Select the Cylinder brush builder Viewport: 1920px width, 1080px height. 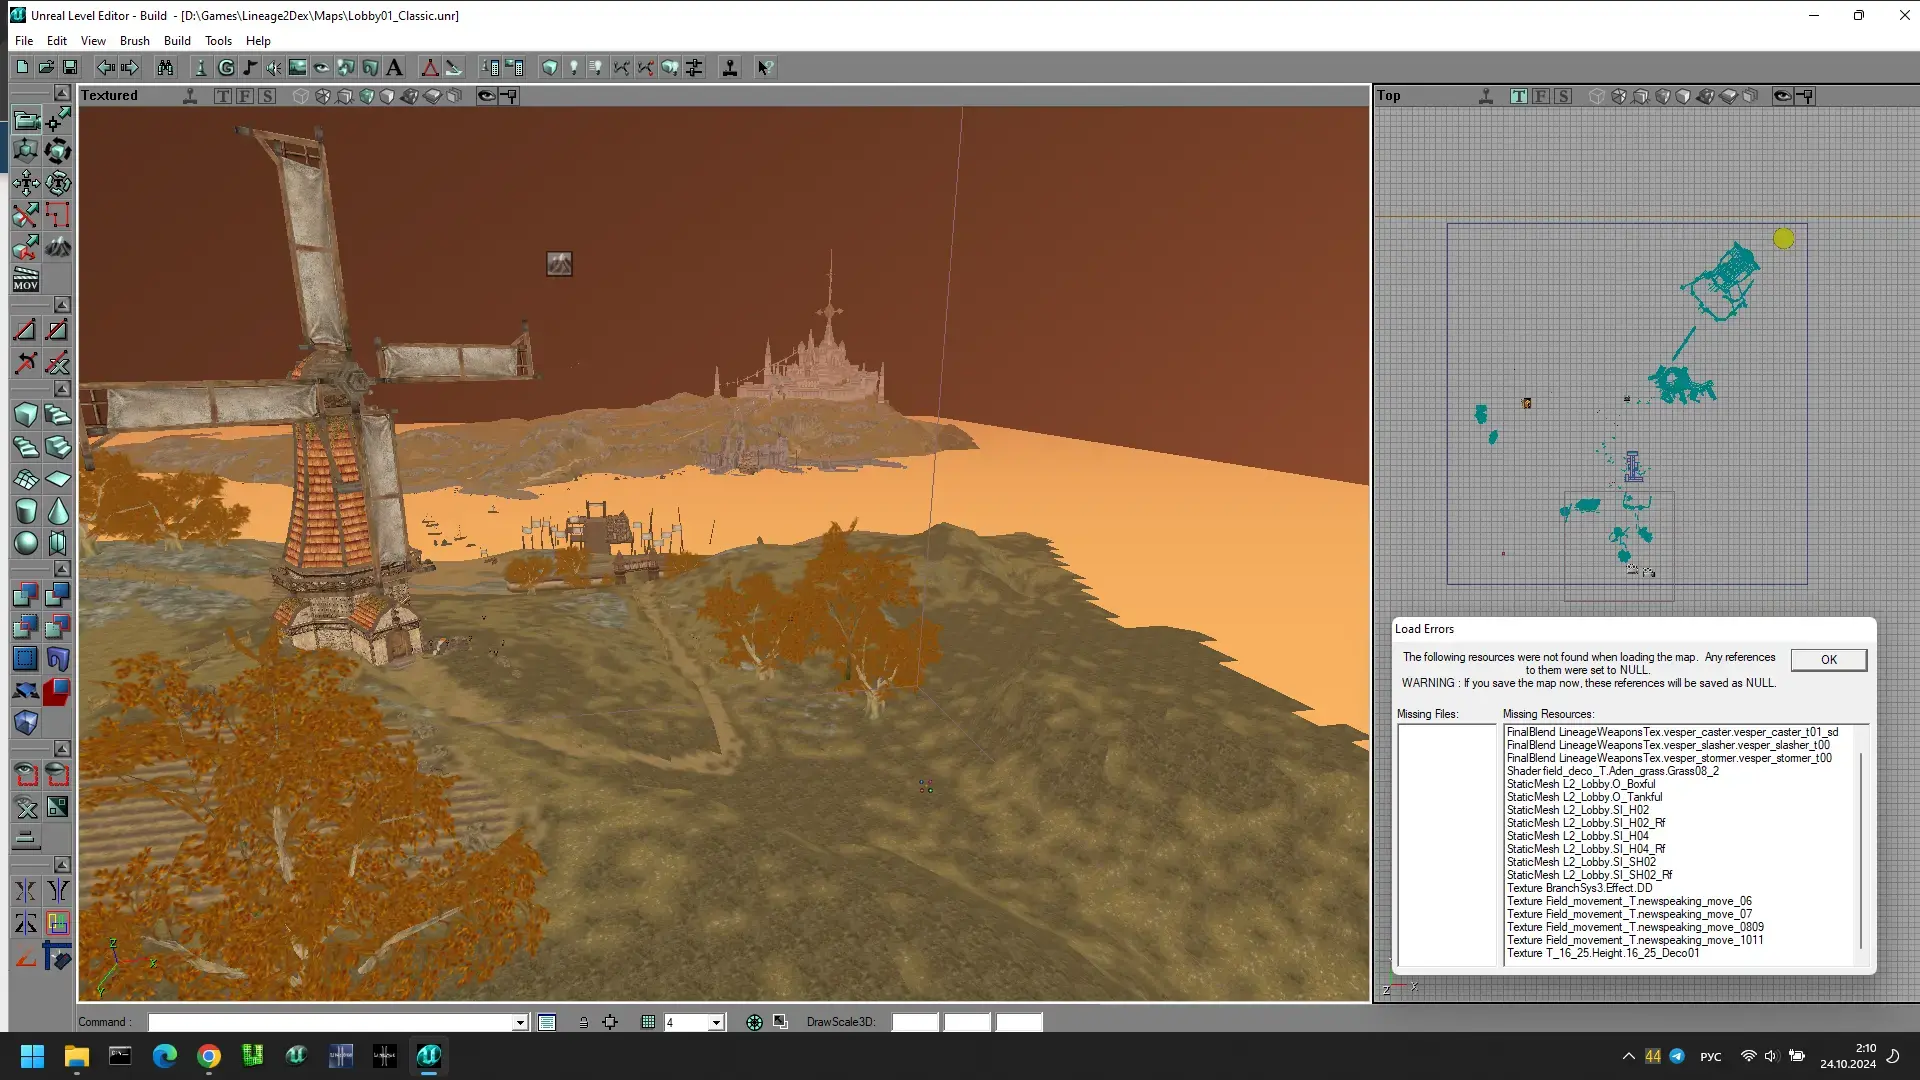[26, 511]
